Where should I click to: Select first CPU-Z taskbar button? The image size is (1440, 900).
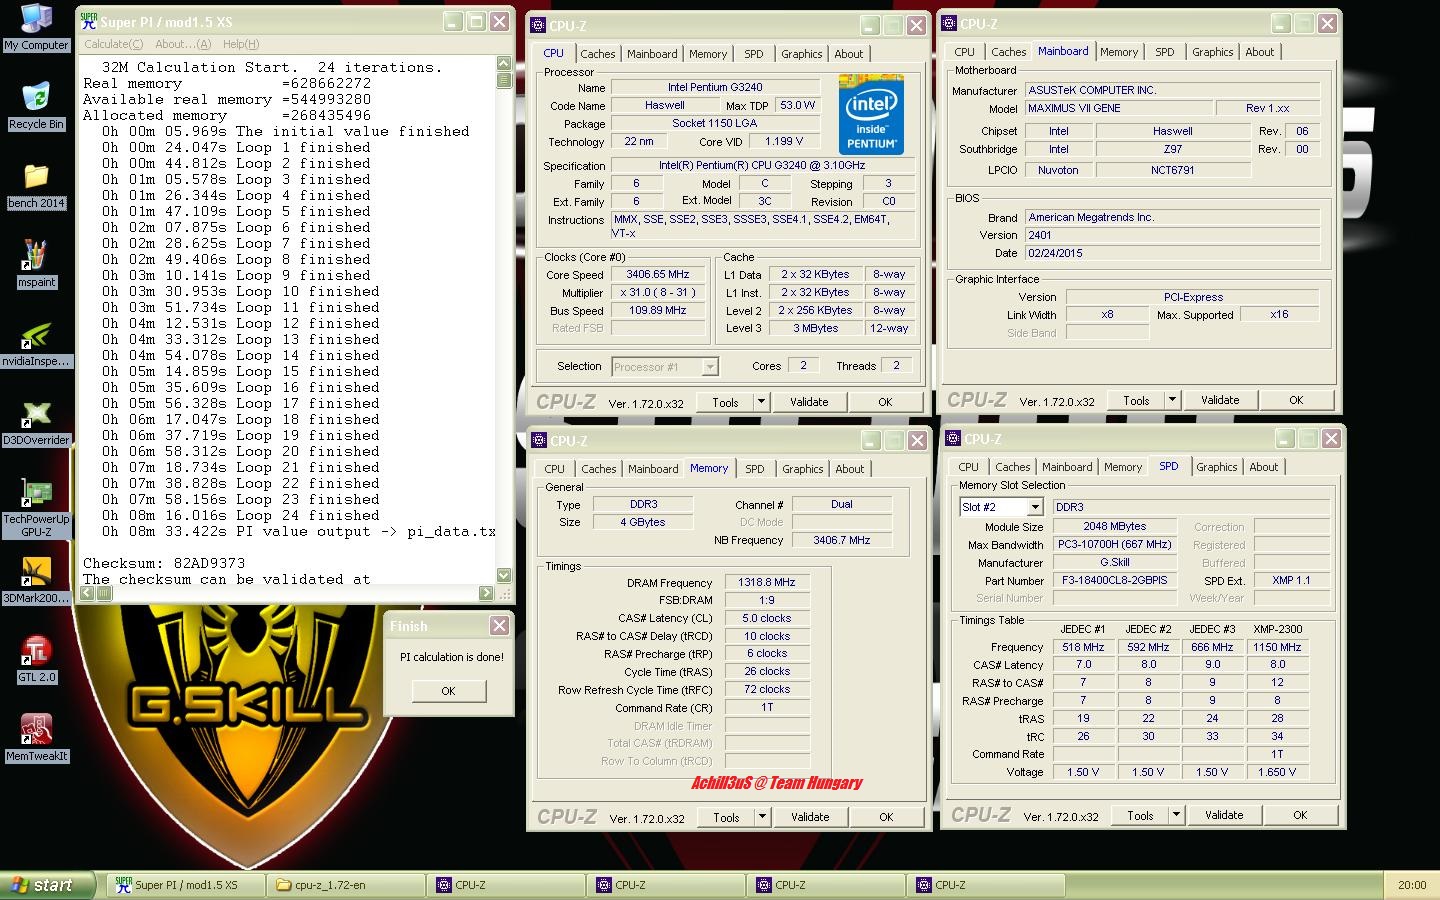(x=505, y=885)
